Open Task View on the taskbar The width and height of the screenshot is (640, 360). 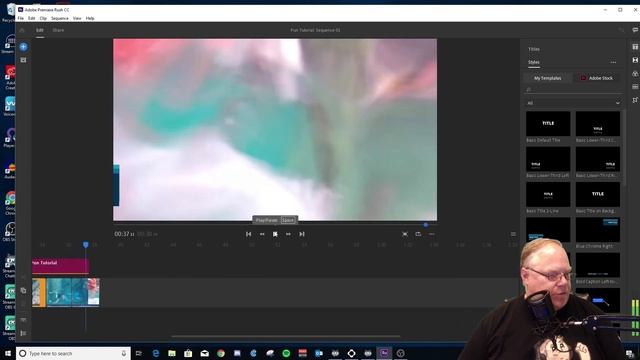tap(139, 353)
